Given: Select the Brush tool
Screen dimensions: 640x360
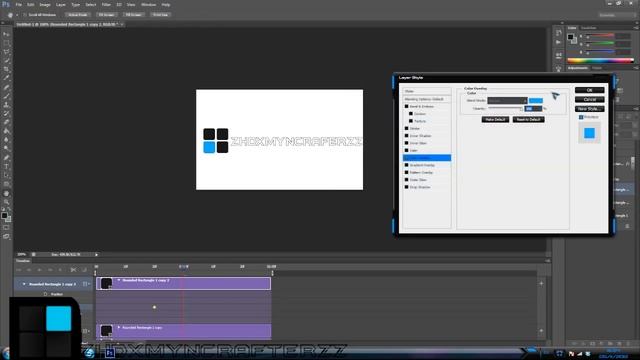Looking at the screenshot, I should pos(6,96).
